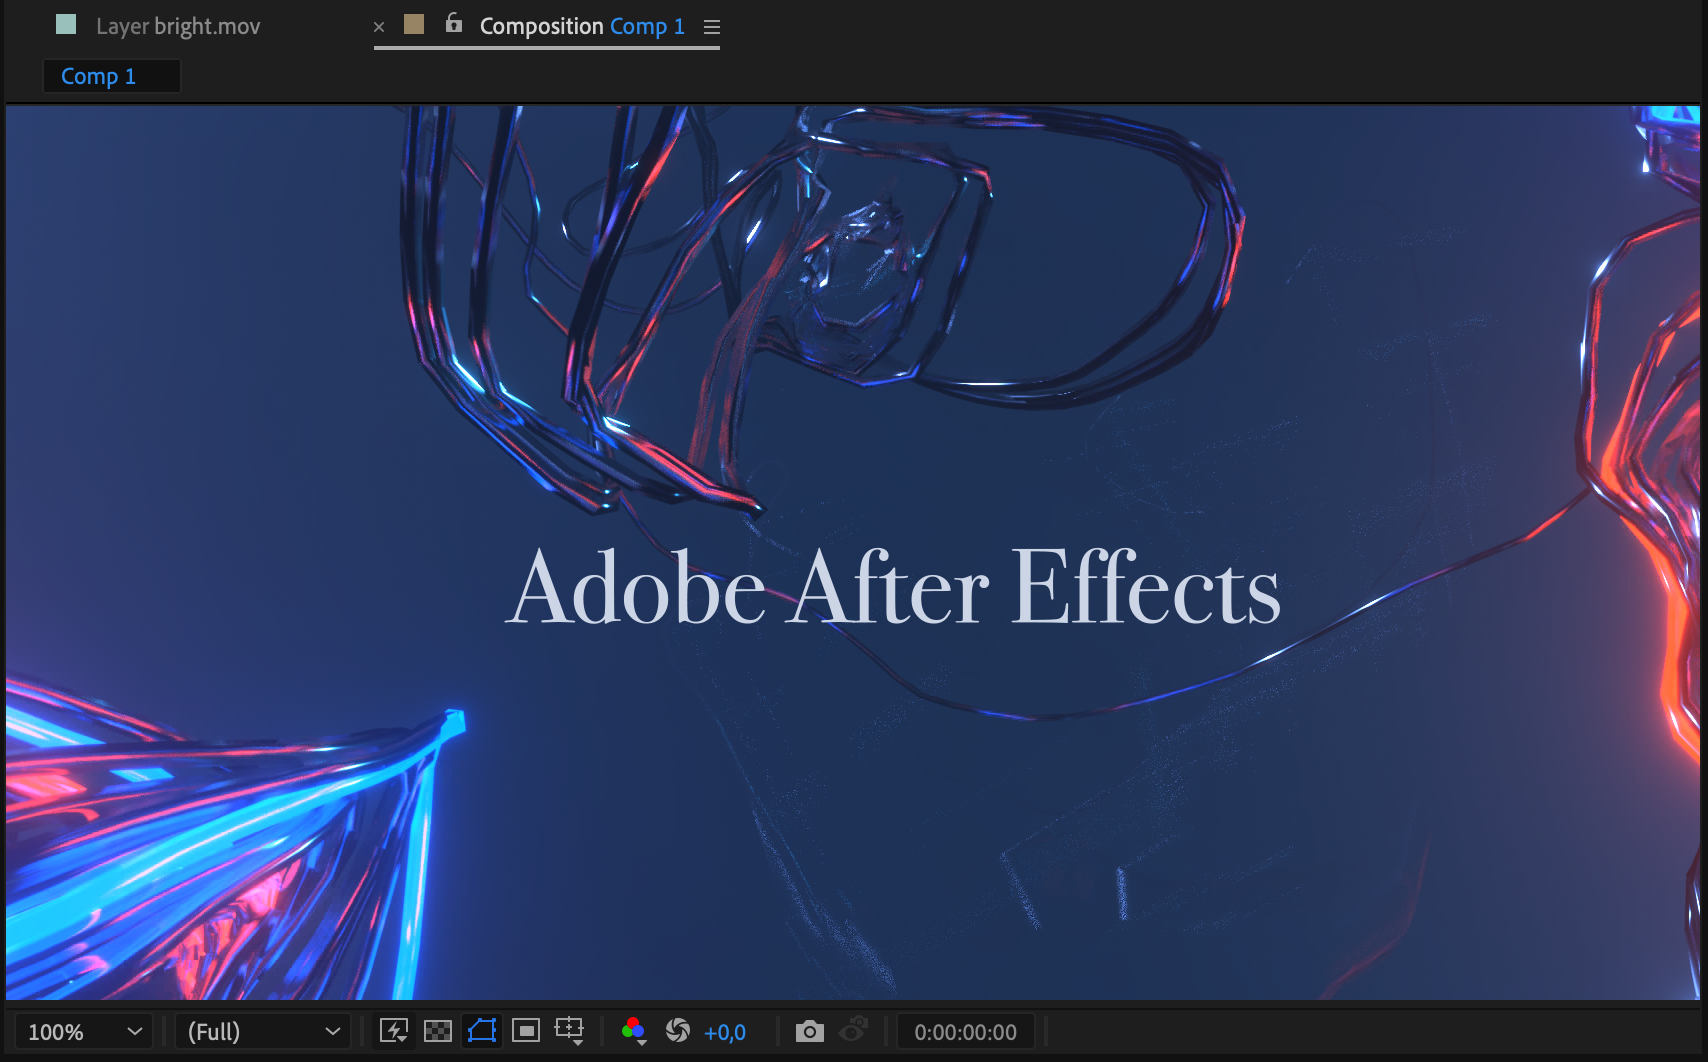Click the +0,0 exposure value
Image resolution: width=1708 pixels, height=1062 pixels.
point(725,1032)
